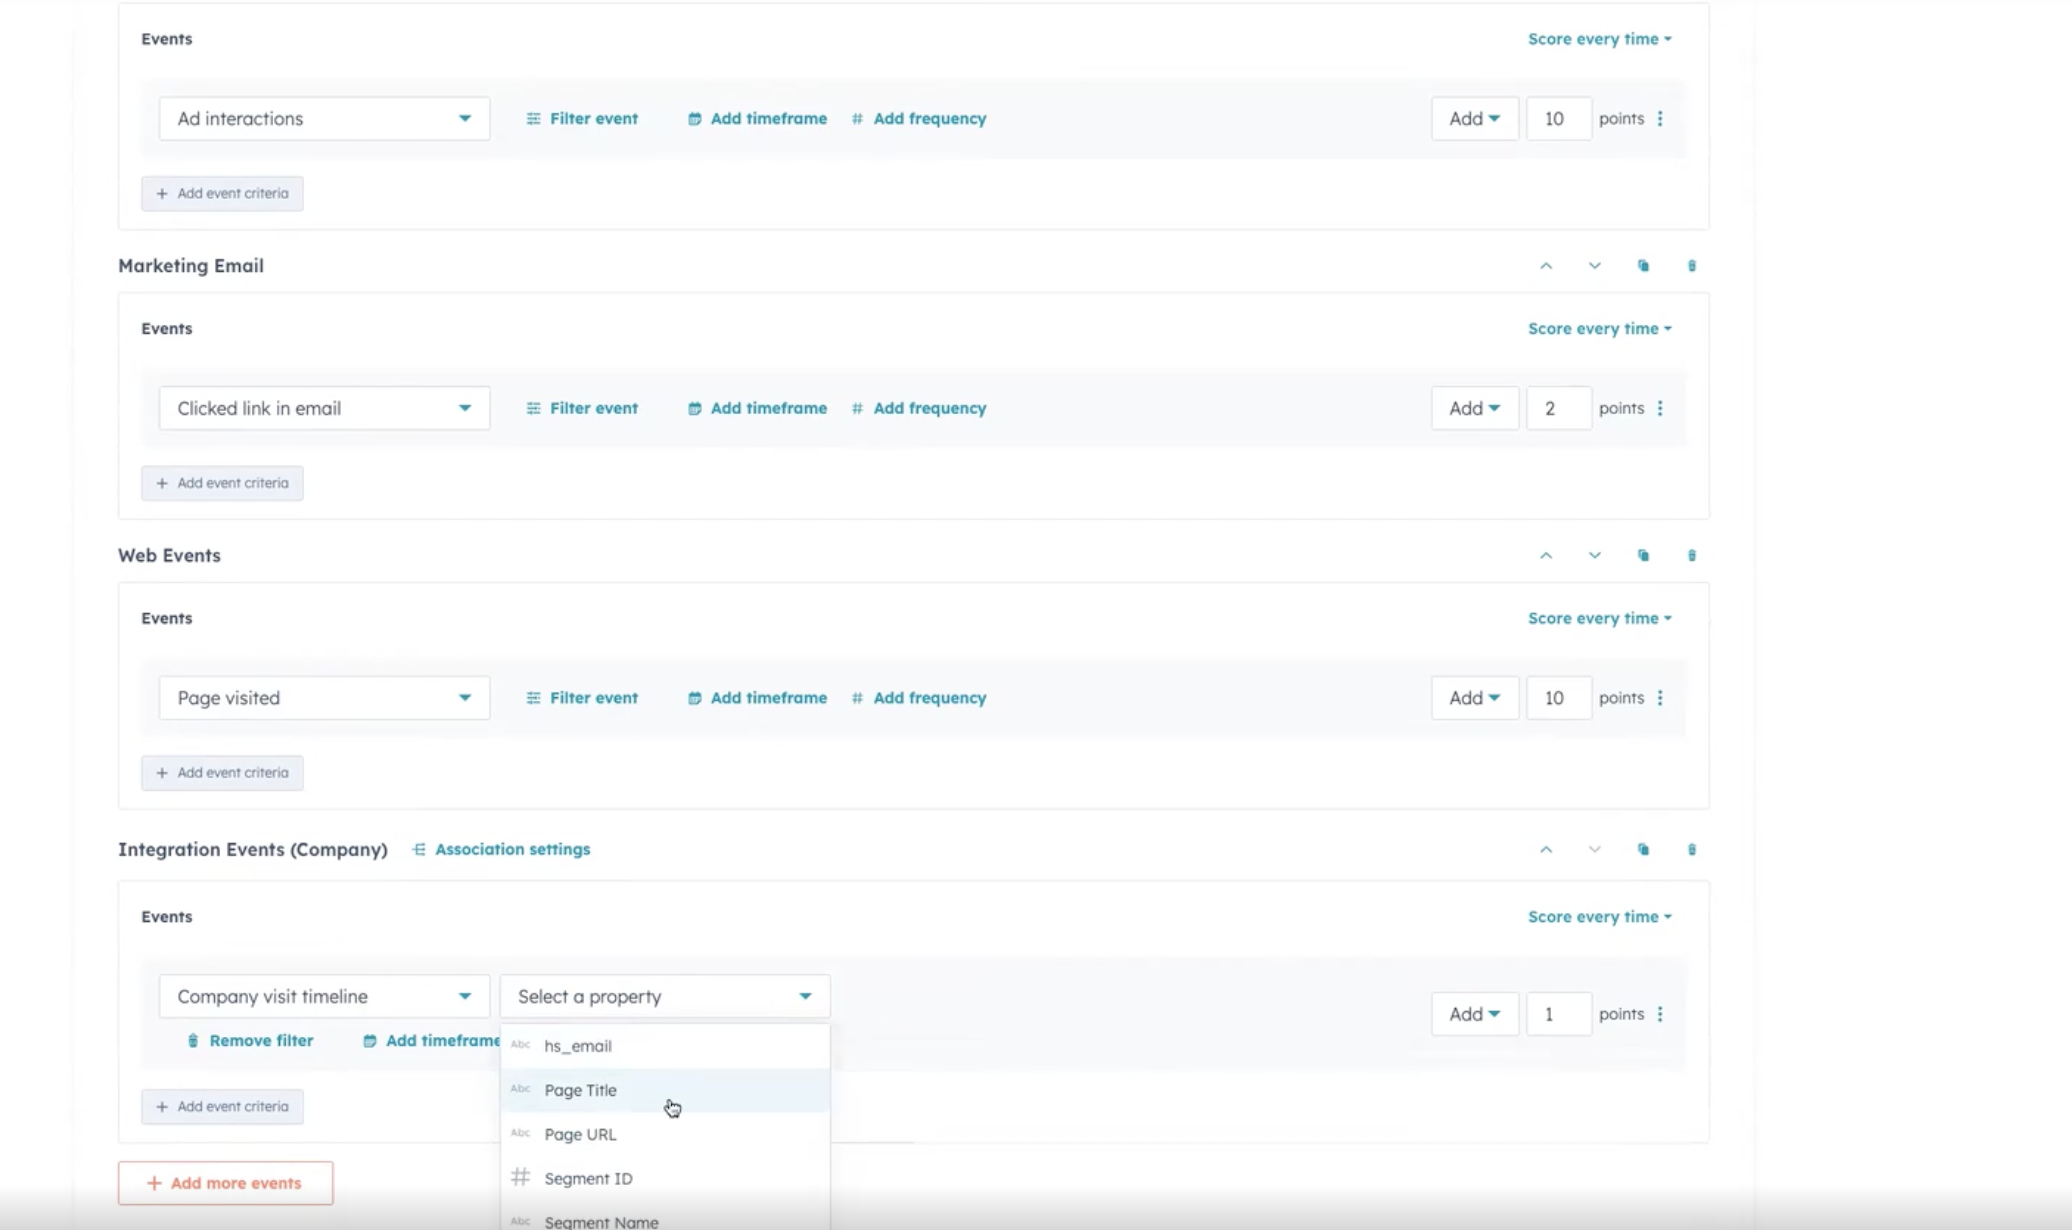The image size is (2072, 1230).
Task: Click the points value field showing 2
Action: (x=1558, y=408)
